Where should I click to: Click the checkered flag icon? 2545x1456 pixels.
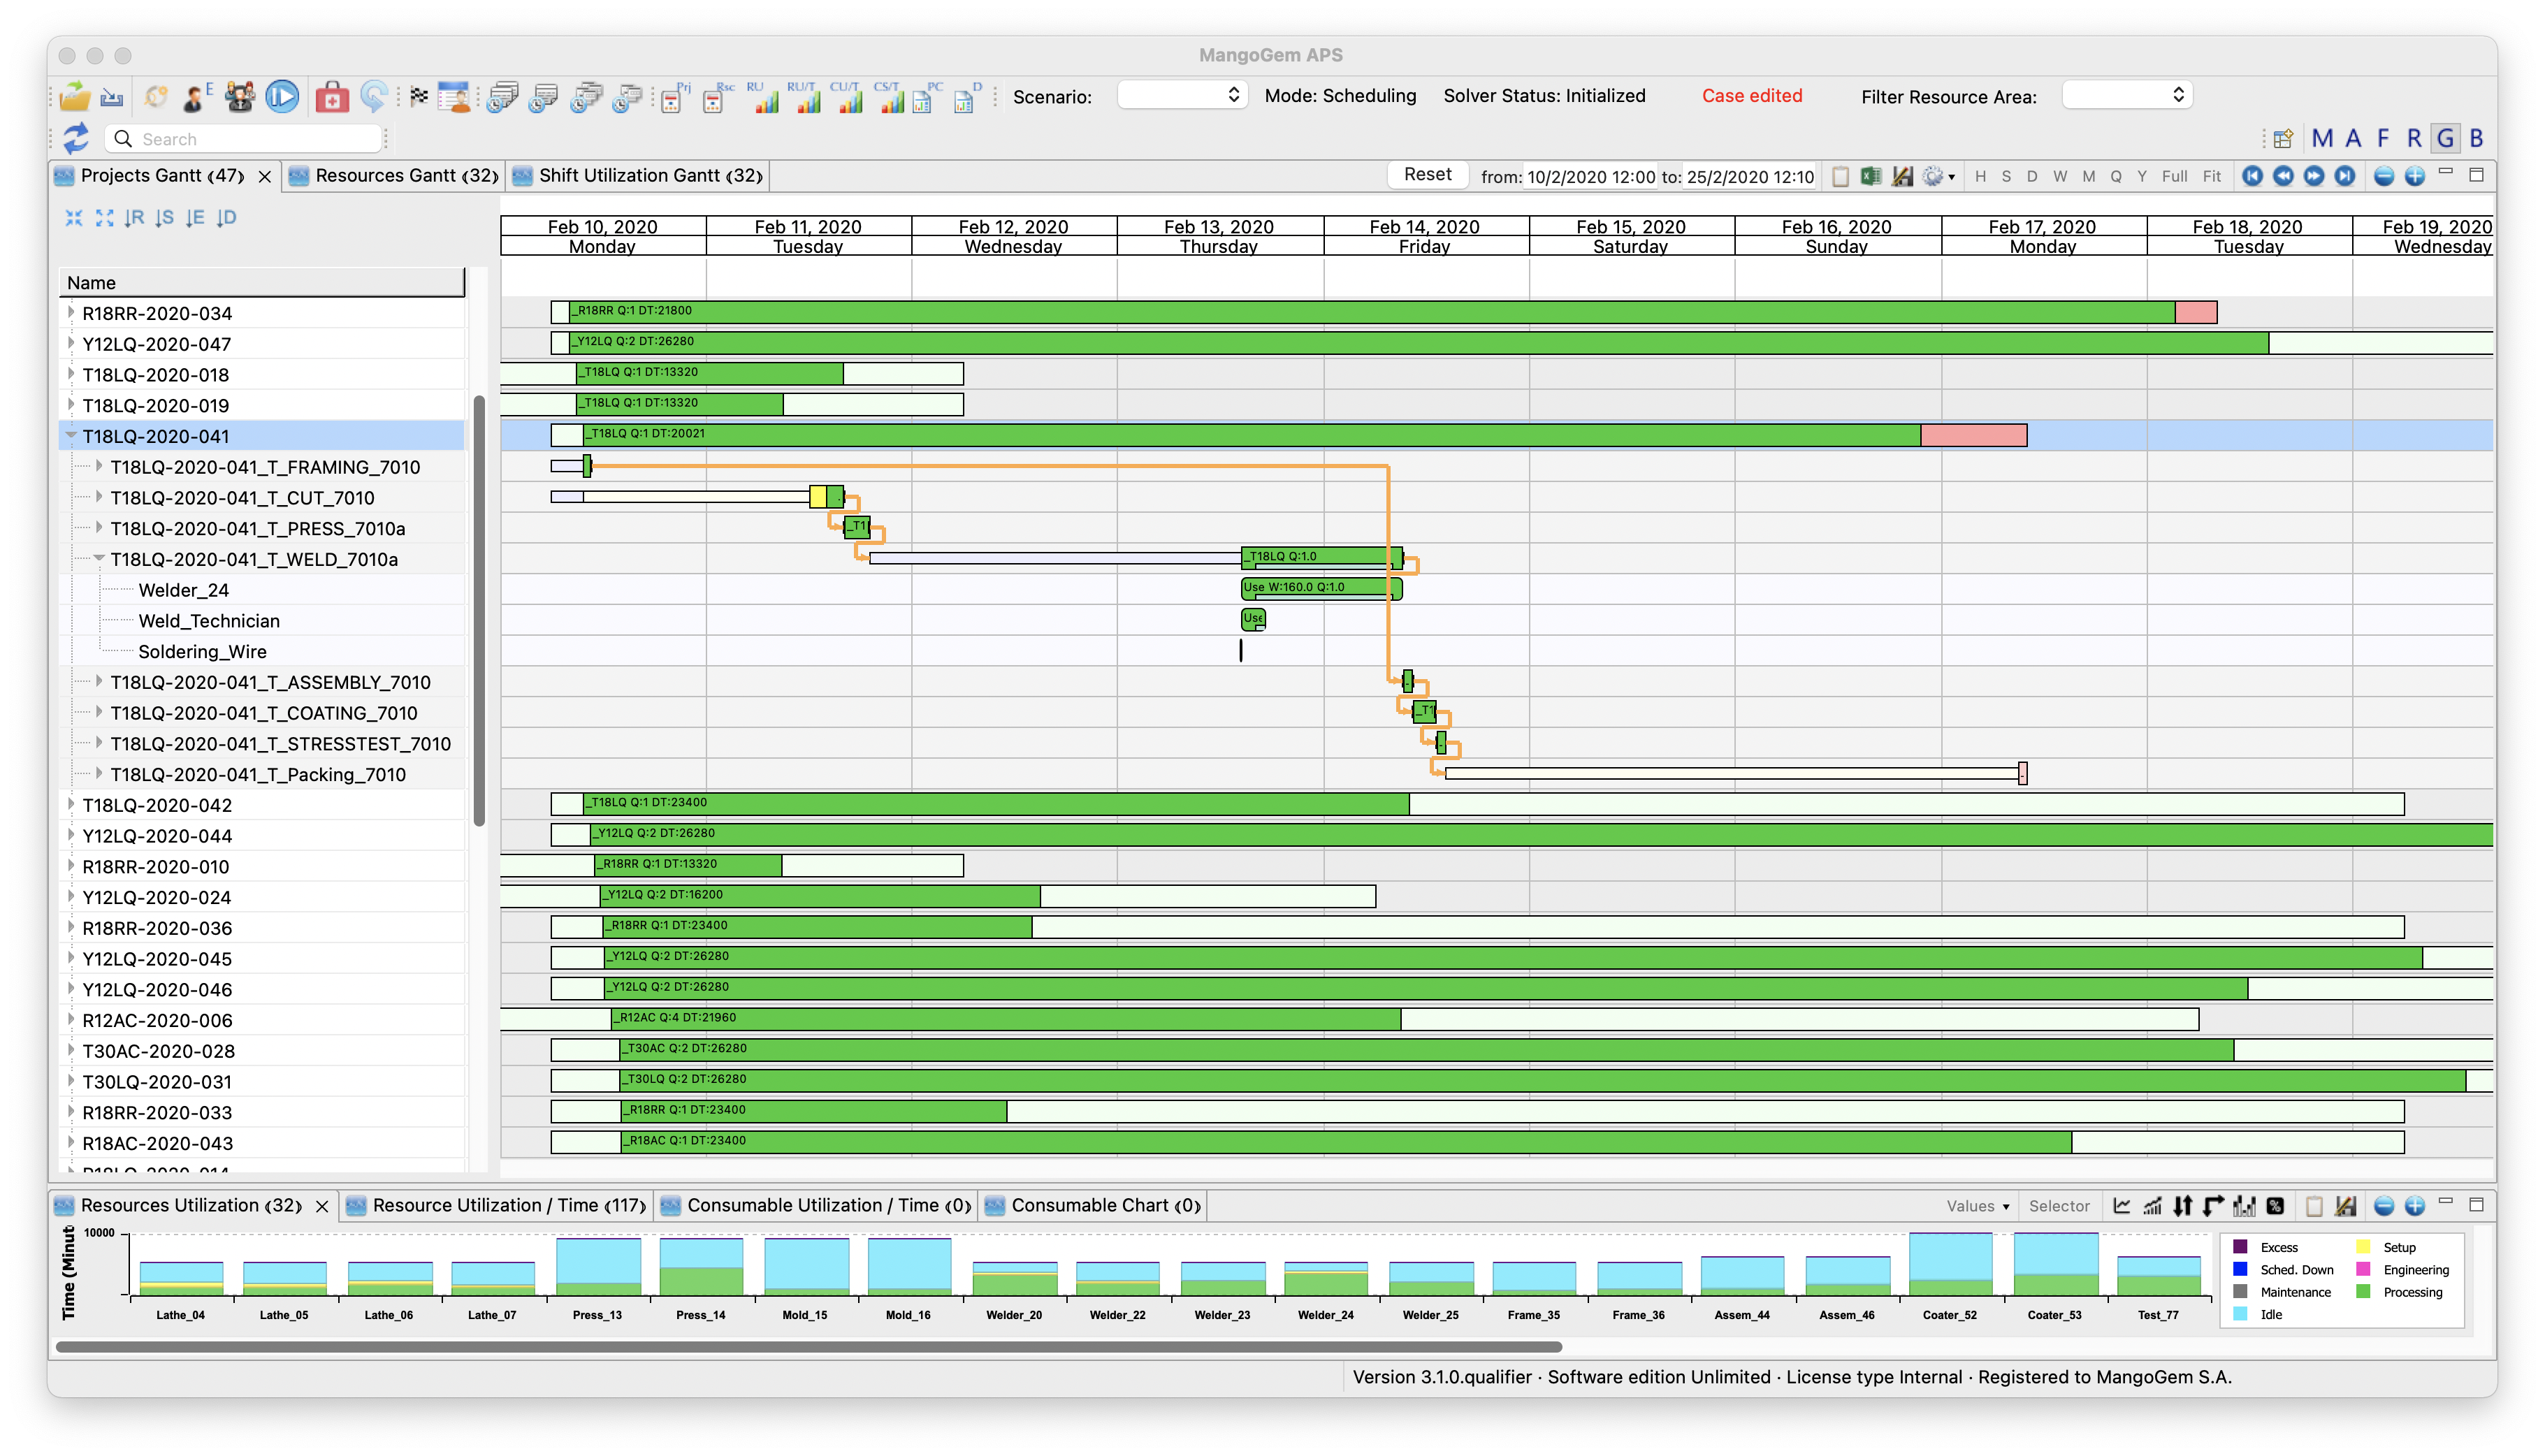click(x=419, y=97)
